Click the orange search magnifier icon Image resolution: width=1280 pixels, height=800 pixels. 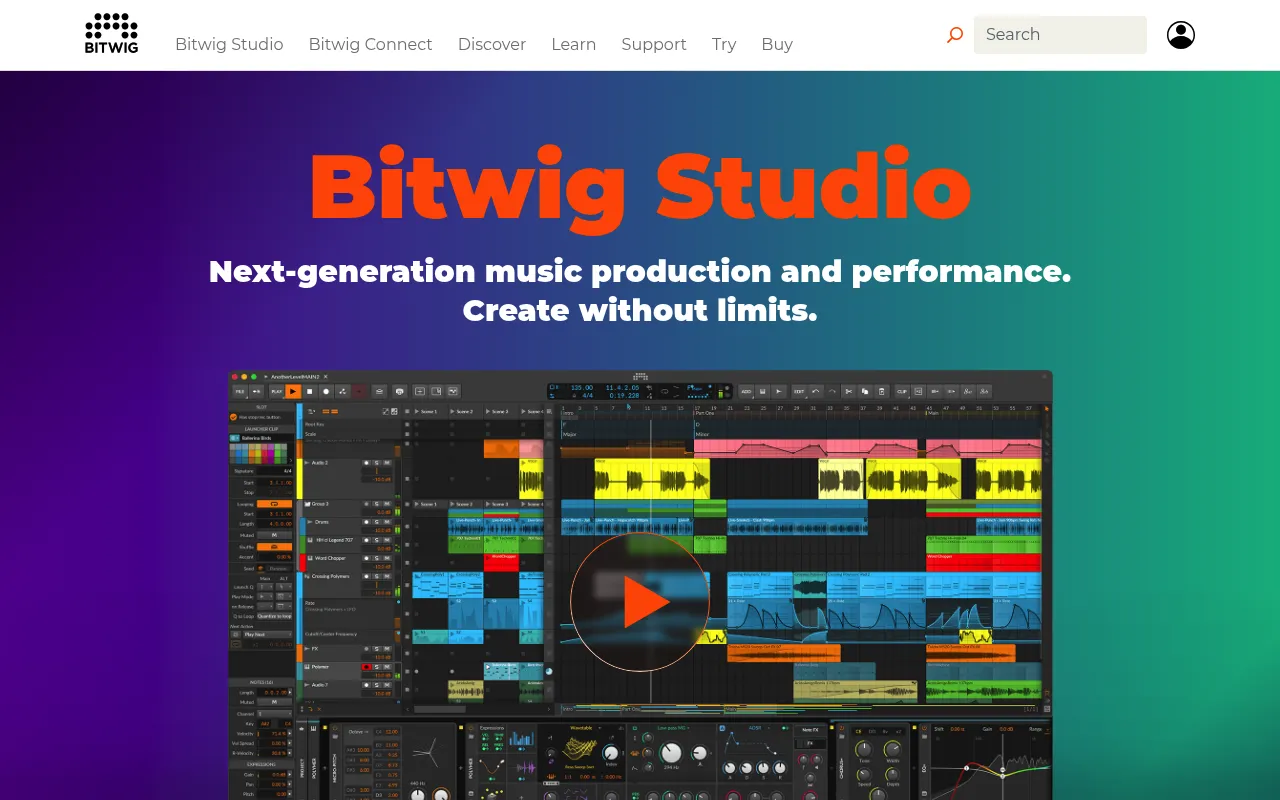(955, 35)
